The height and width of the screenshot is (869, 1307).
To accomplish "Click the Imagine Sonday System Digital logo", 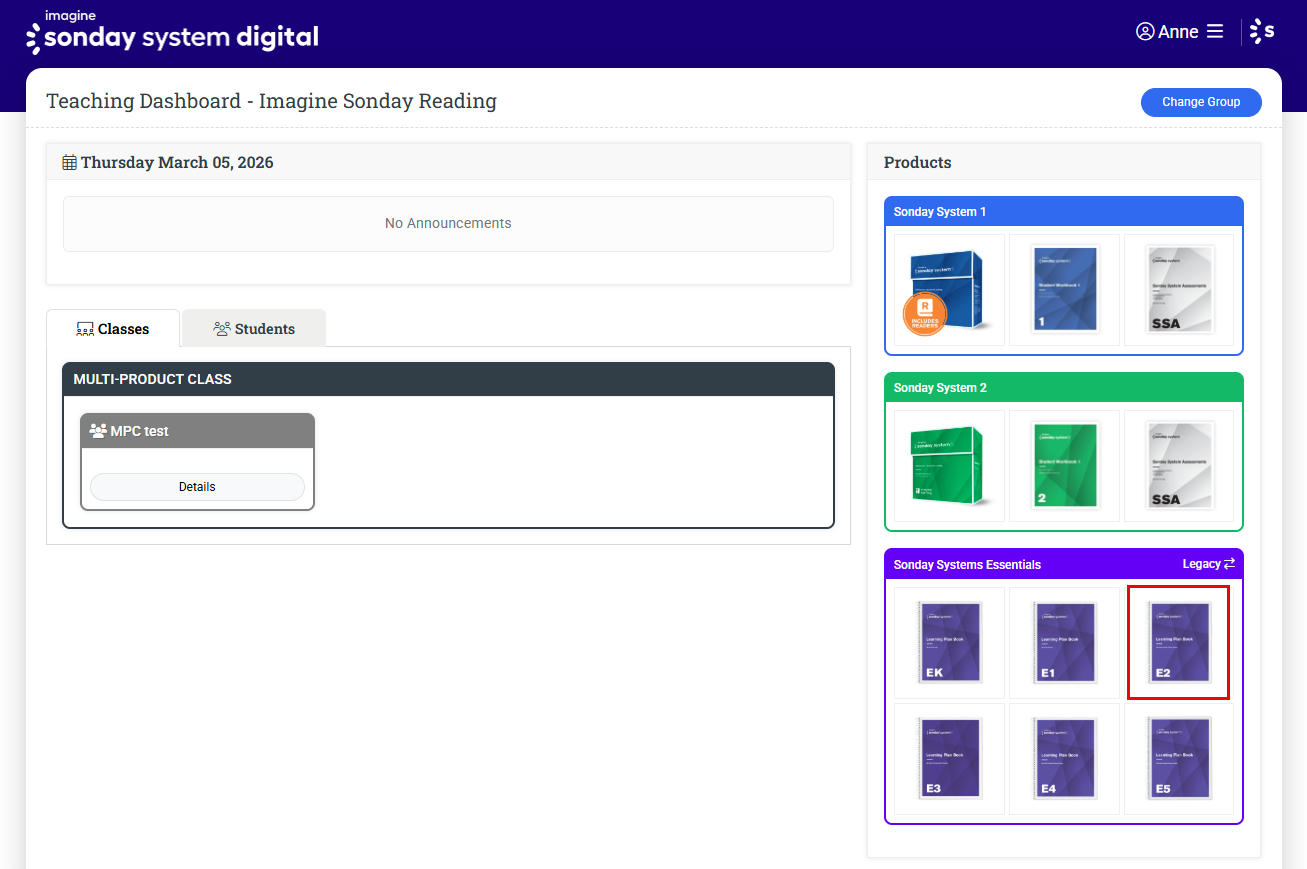I will click(172, 33).
